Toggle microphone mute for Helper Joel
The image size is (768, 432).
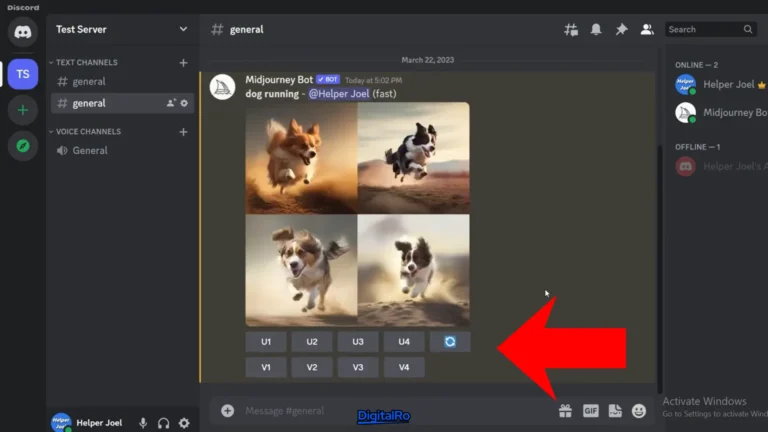click(x=143, y=423)
